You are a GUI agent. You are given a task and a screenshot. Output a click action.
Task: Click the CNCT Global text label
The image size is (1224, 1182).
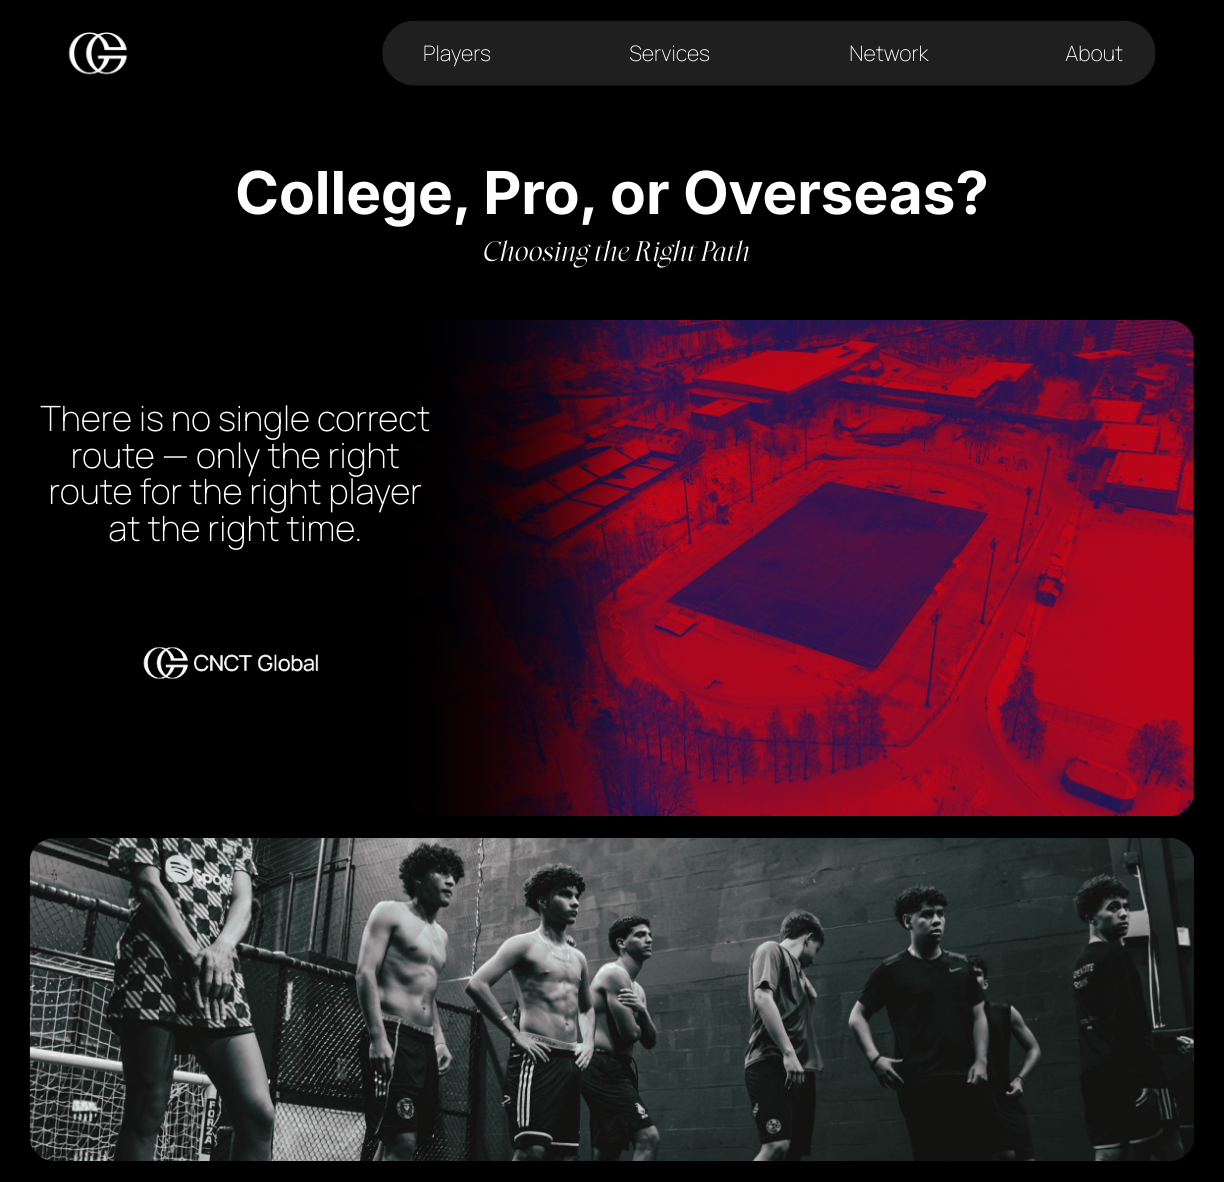pyautogui.click(x=256, y=663)
